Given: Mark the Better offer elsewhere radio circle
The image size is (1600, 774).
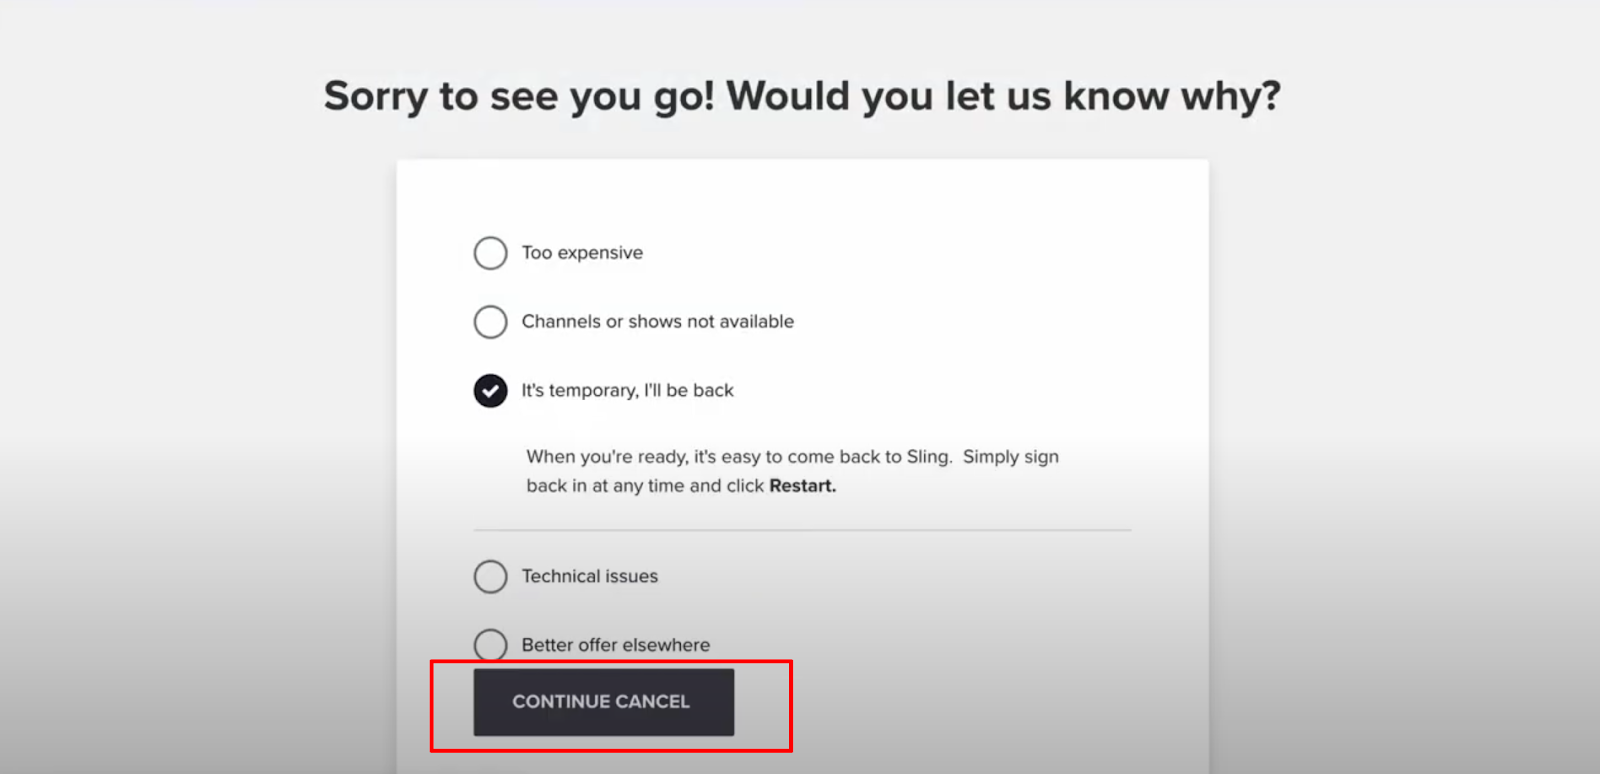Looking at the screenshot, I should tap(490, 645).
